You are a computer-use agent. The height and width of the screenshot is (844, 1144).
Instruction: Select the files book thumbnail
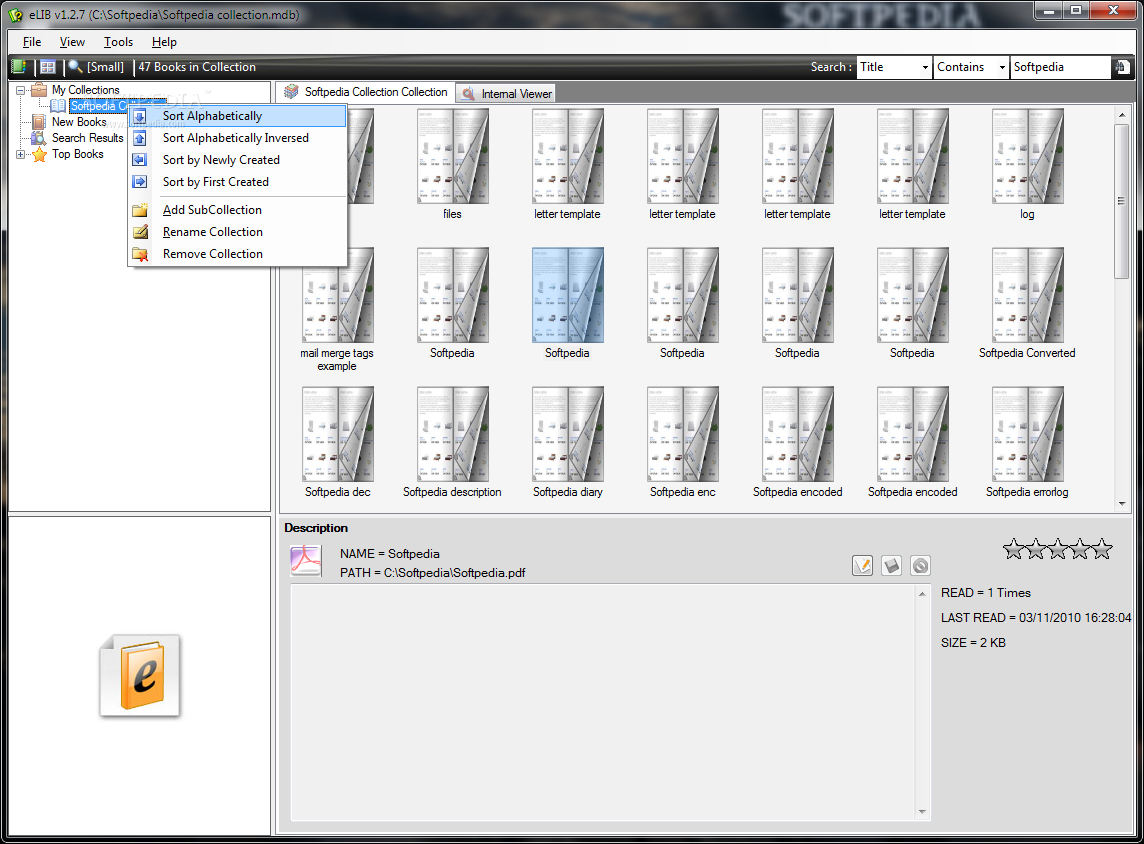click(x=452, y=156)
